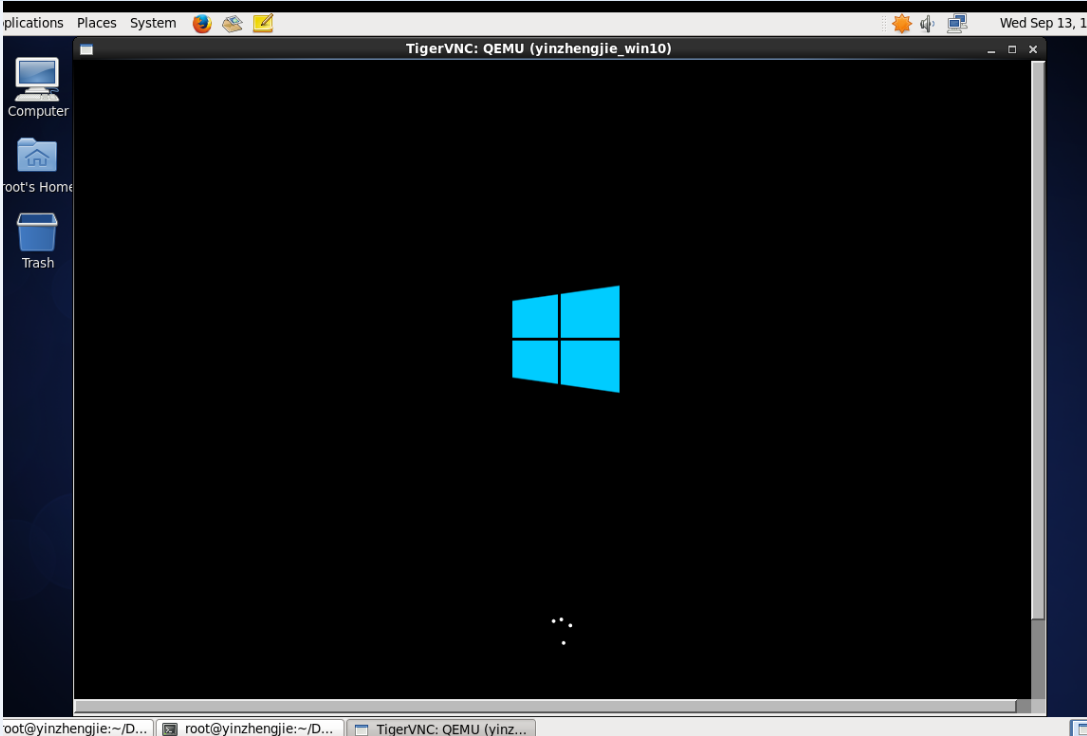Open the mail client launcher icon

[232, 24]
